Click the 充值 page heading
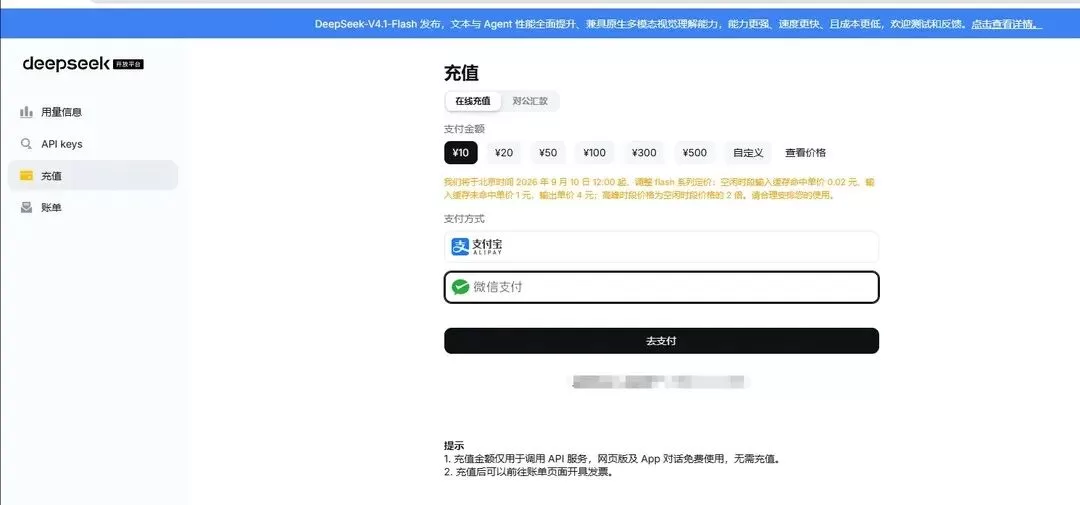 (461, 73)
